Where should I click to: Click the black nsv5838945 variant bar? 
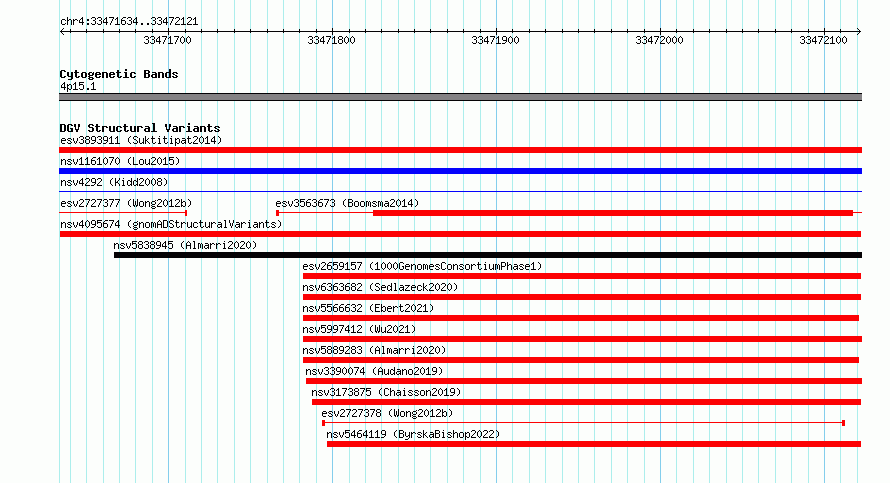tap(488, 255)
